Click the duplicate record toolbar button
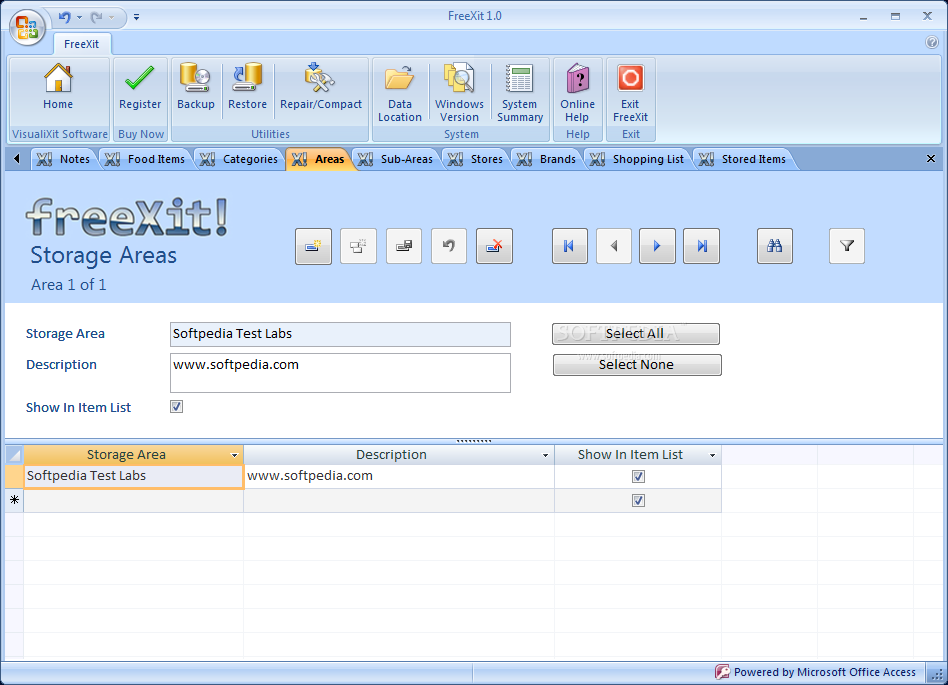 [358, 246]
